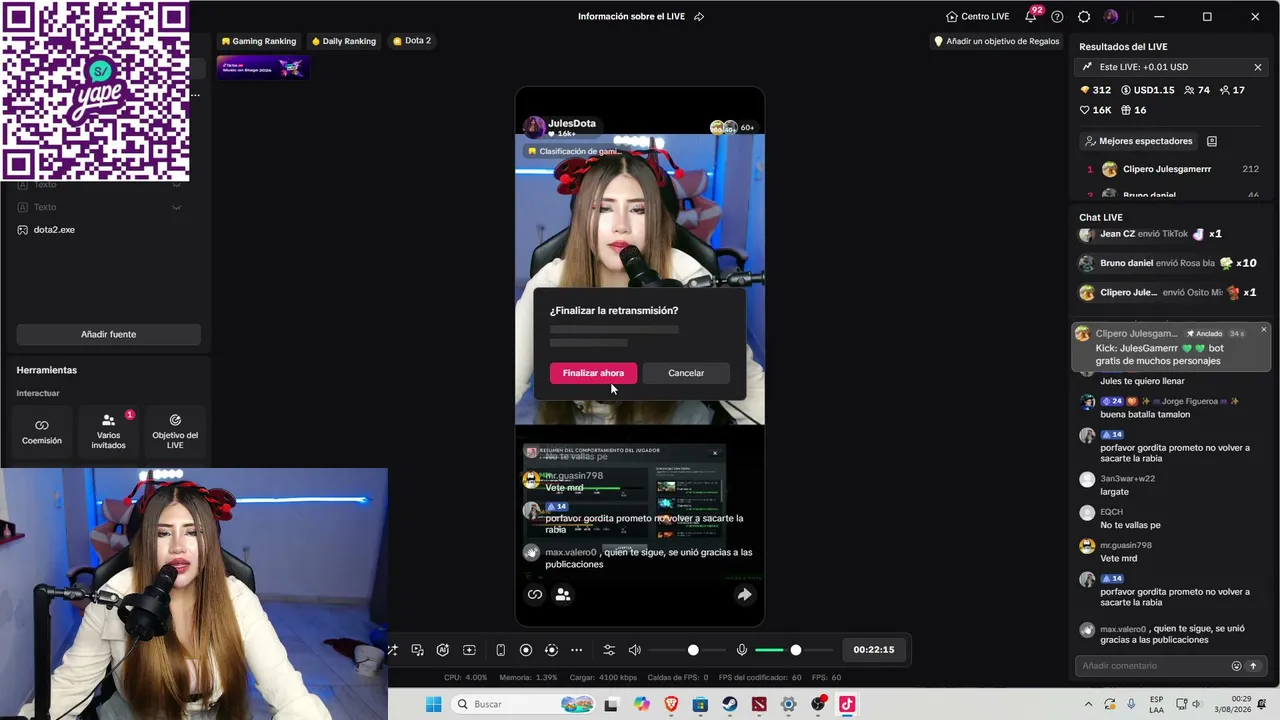
Task: Send the comment with the arrow button
Action: [1253, 666]
